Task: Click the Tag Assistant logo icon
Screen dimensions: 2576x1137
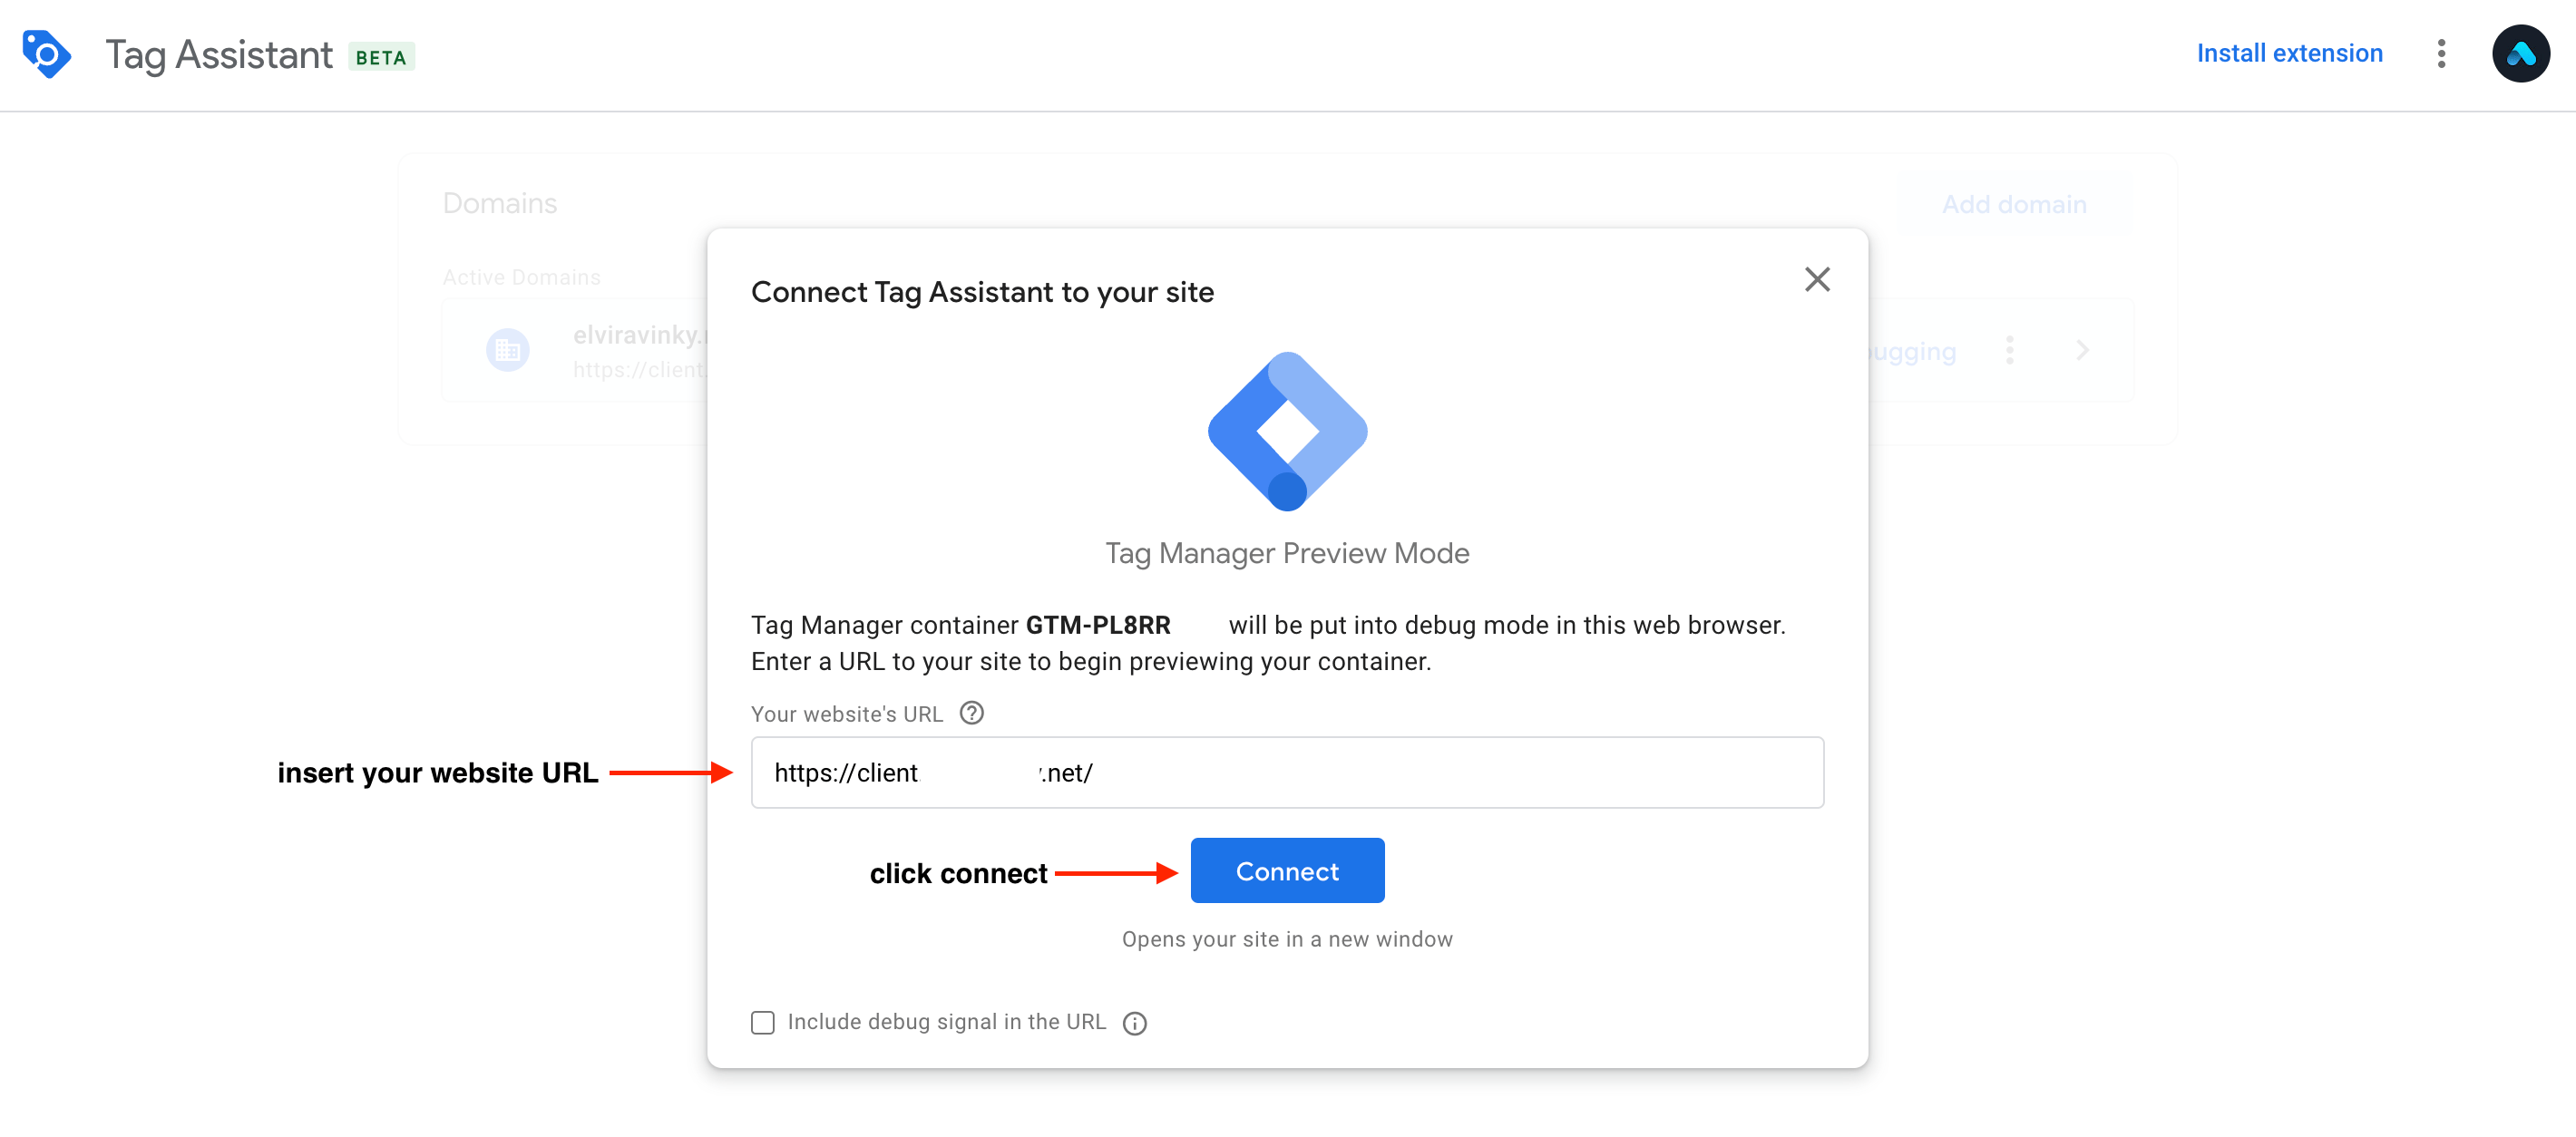Action: [x=47, y=54]
